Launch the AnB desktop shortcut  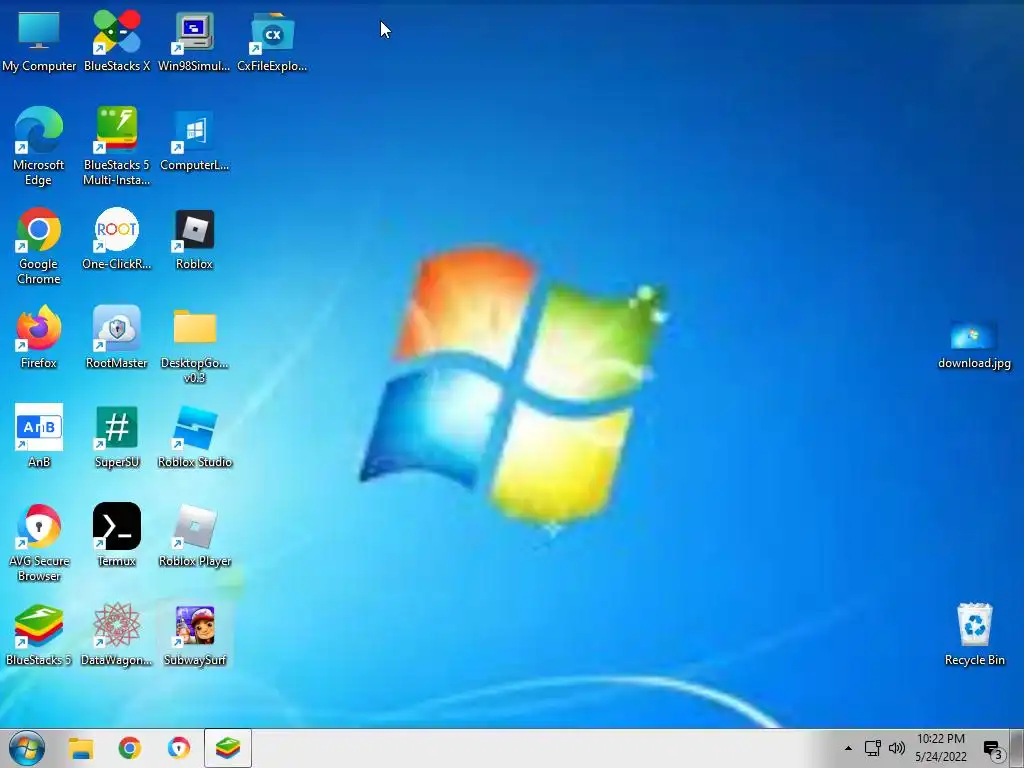click(x=39, y=436)
